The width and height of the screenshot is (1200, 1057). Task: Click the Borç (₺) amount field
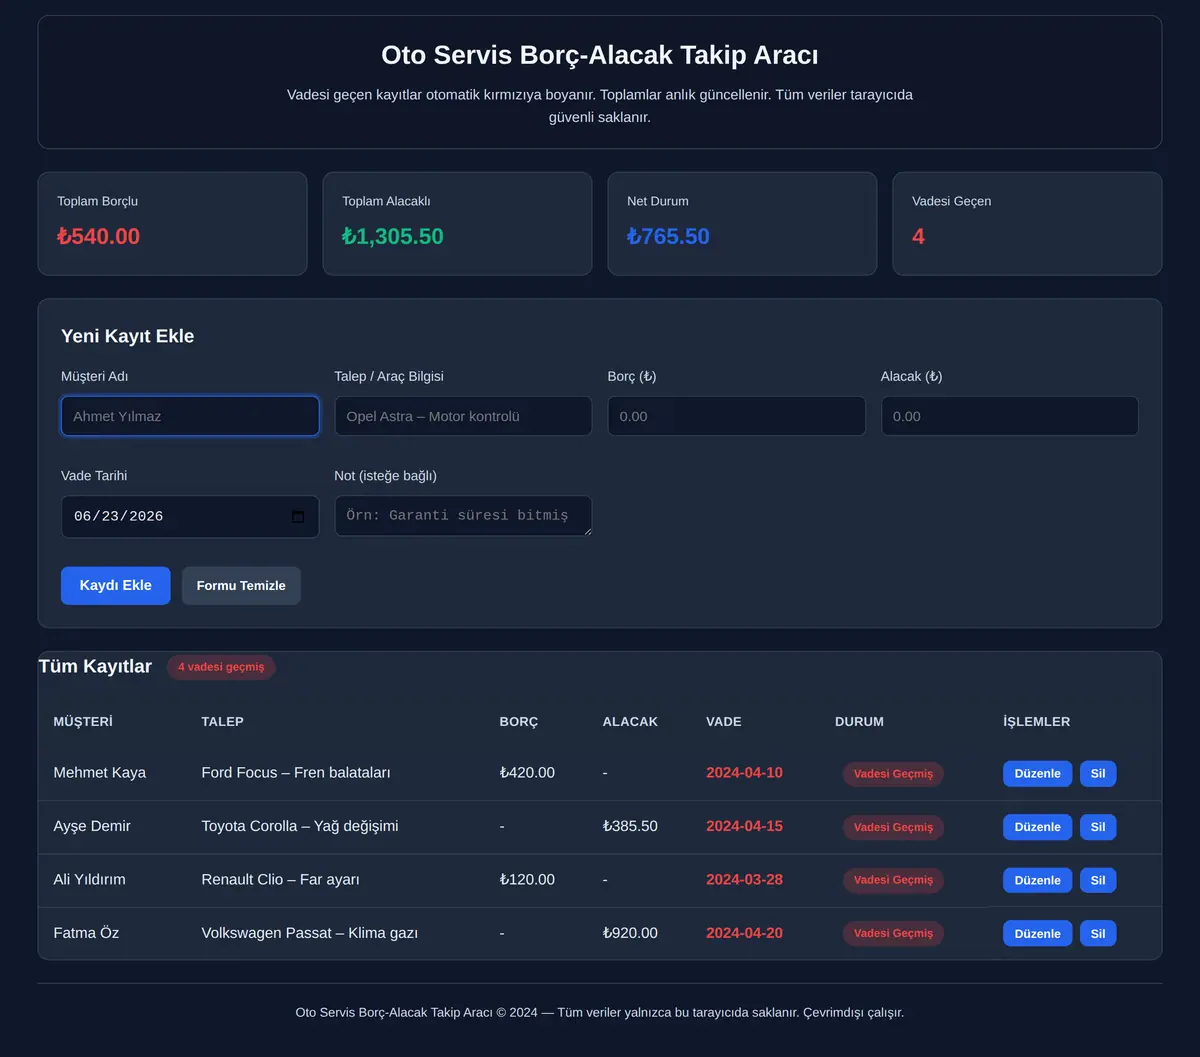click(x=737, y=416)
